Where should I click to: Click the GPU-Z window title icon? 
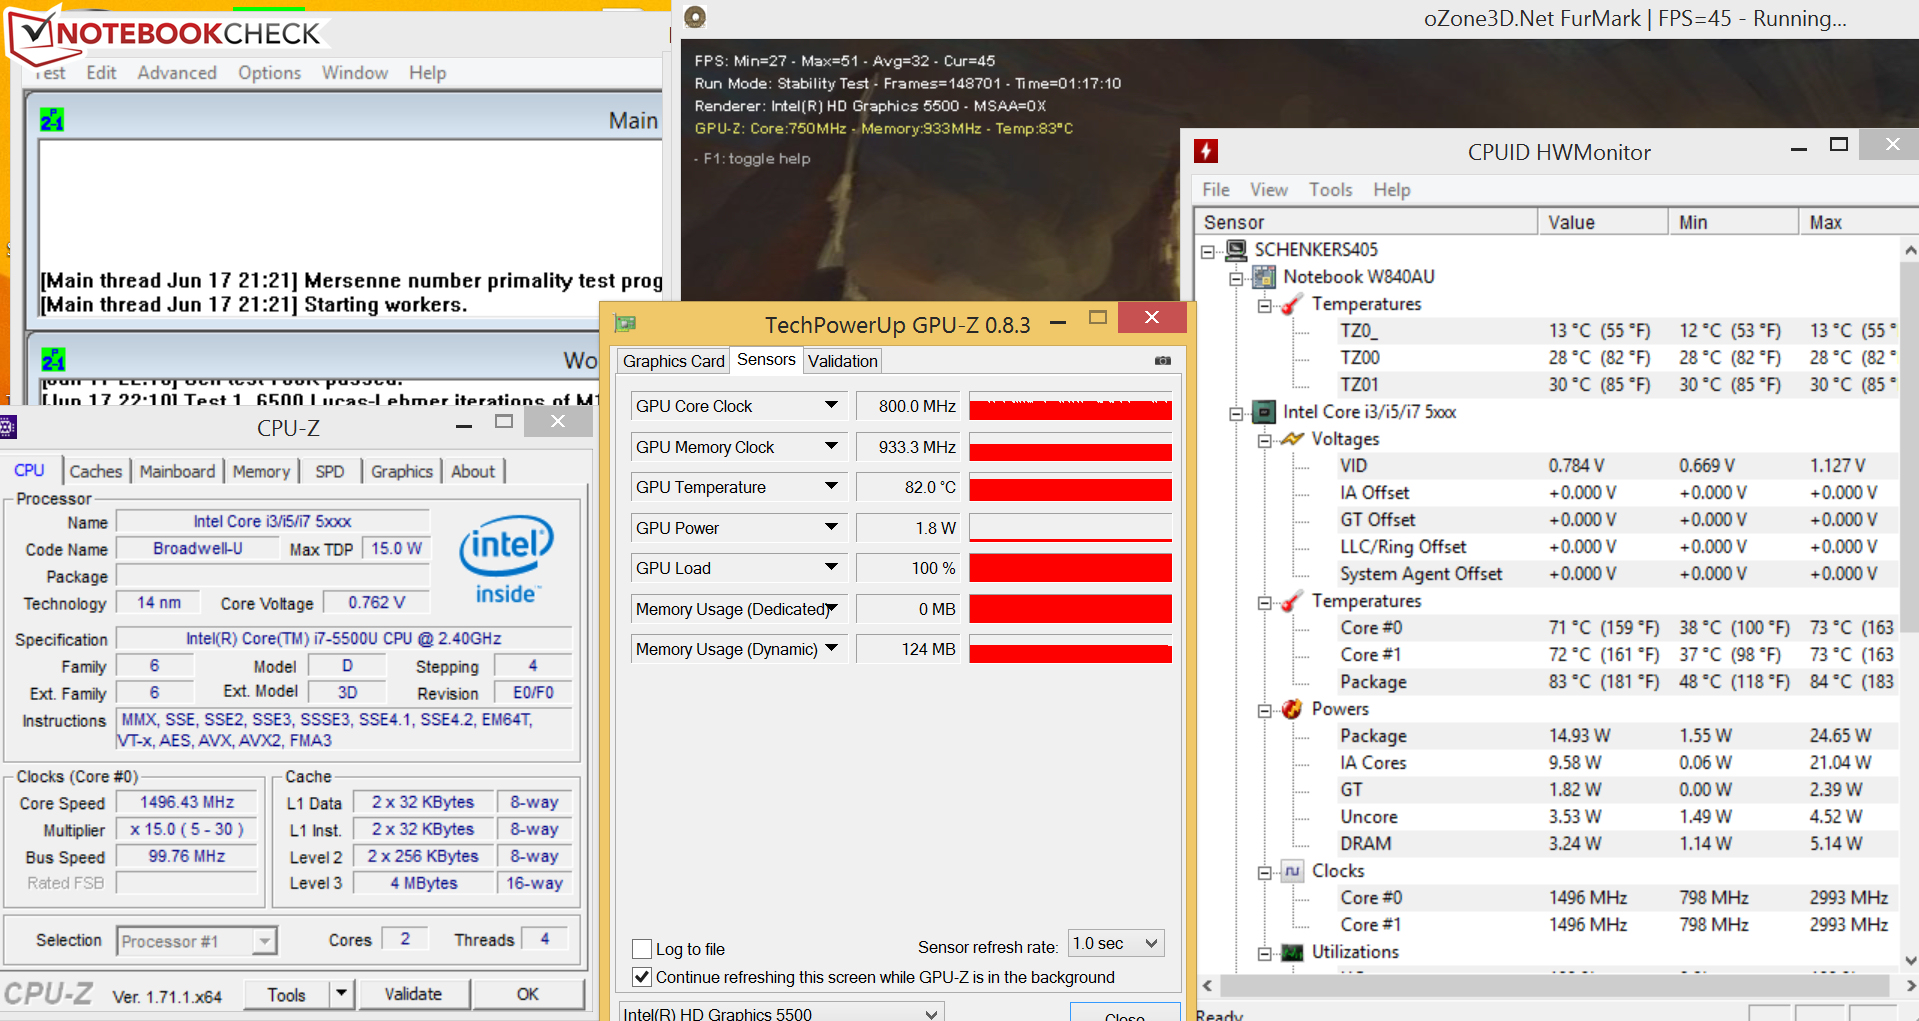(626, 323)
